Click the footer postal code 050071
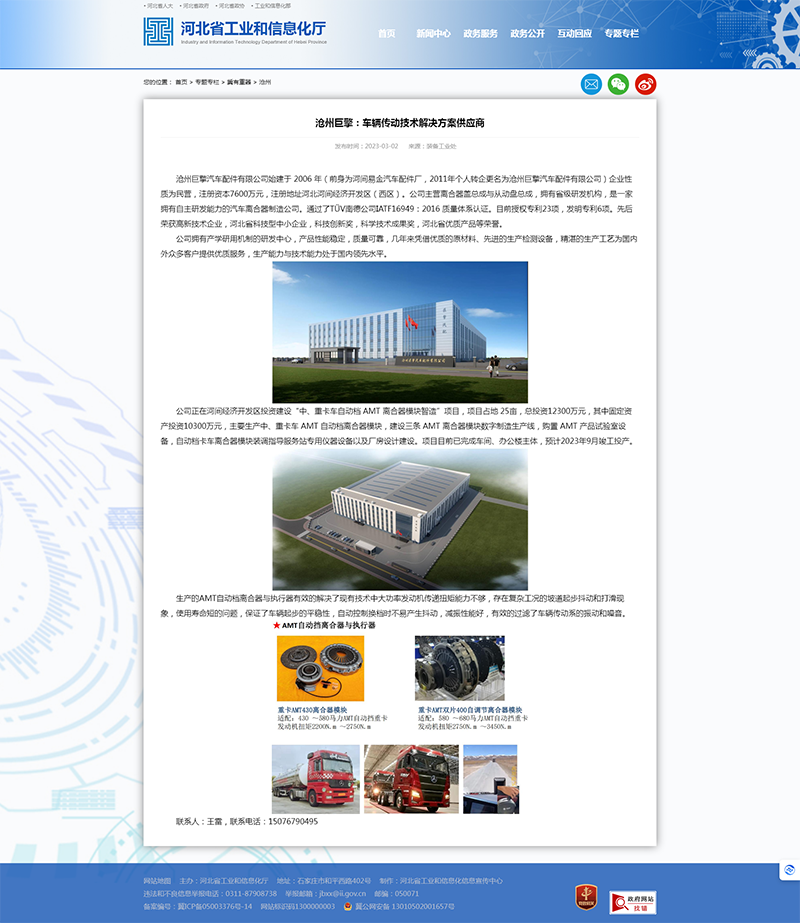This screenshot has width=800, height=923. 407,894
